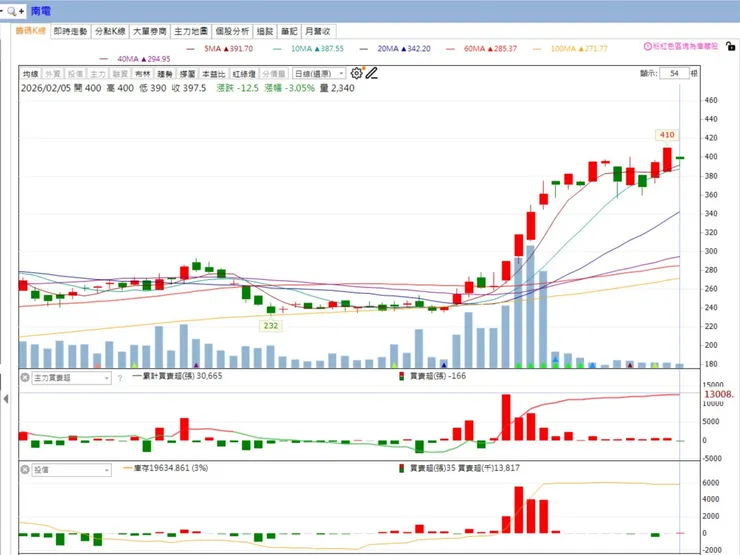Click the 顯示 bar count field showing 54
The image size is (740, 555).
[x=674, y=74]
